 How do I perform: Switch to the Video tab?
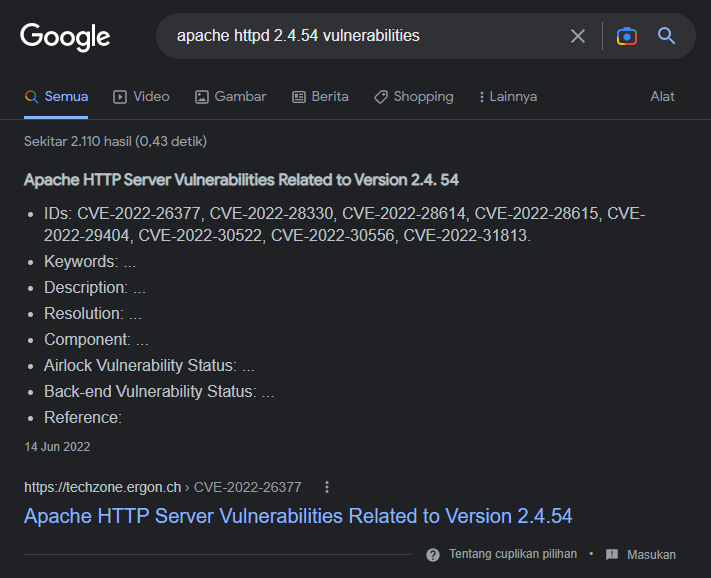(x=141, y=97)
